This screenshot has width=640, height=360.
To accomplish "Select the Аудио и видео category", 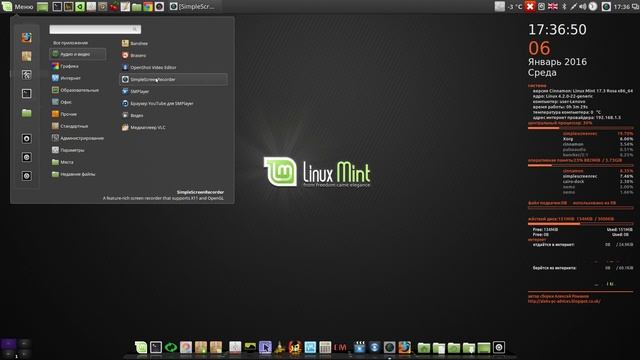I will [x=78, y=54].
